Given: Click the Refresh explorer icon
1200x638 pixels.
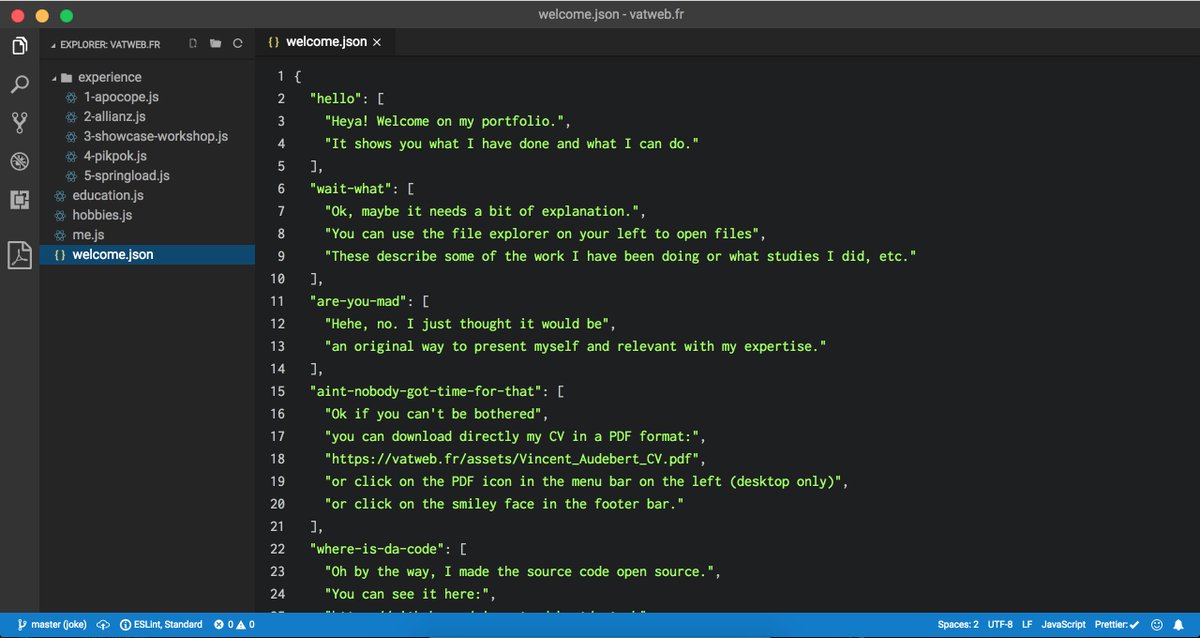Looking at the screenshot, I should [x=237, y=43].
